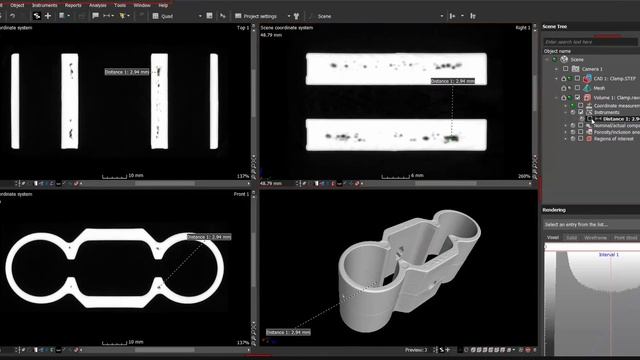Toggle Nominal/actual comparison checkbox
Image resolution: width=640 pixels, height=360 pixels.
coord(580,126)
